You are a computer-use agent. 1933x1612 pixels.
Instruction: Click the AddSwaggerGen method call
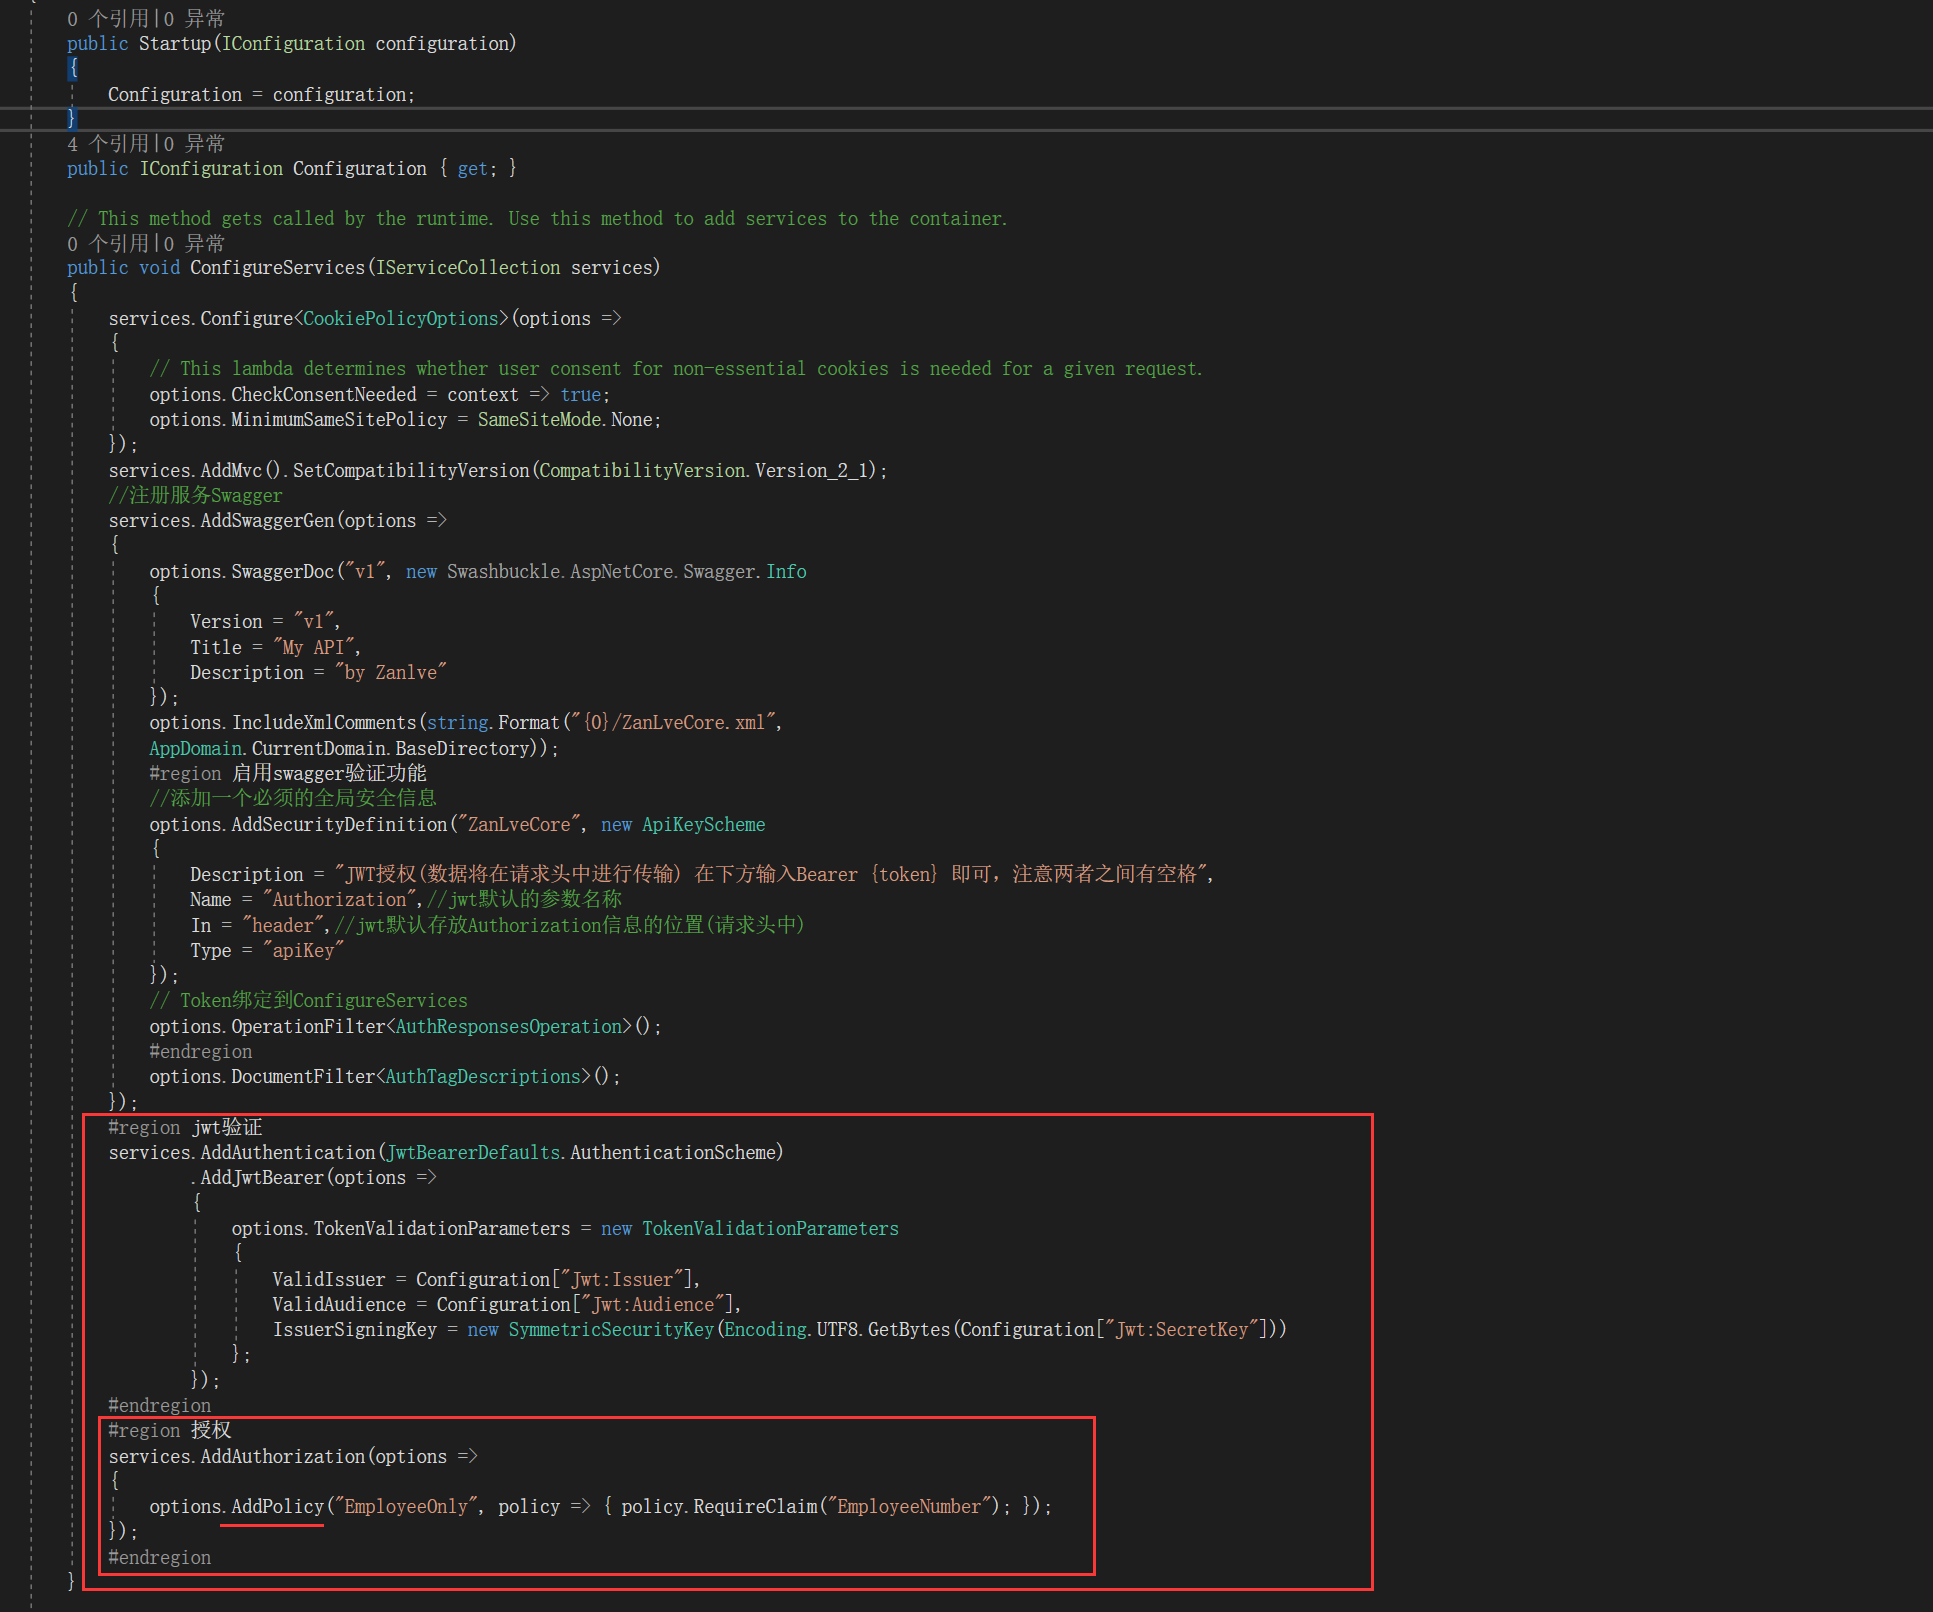click(x=267, y=521)
